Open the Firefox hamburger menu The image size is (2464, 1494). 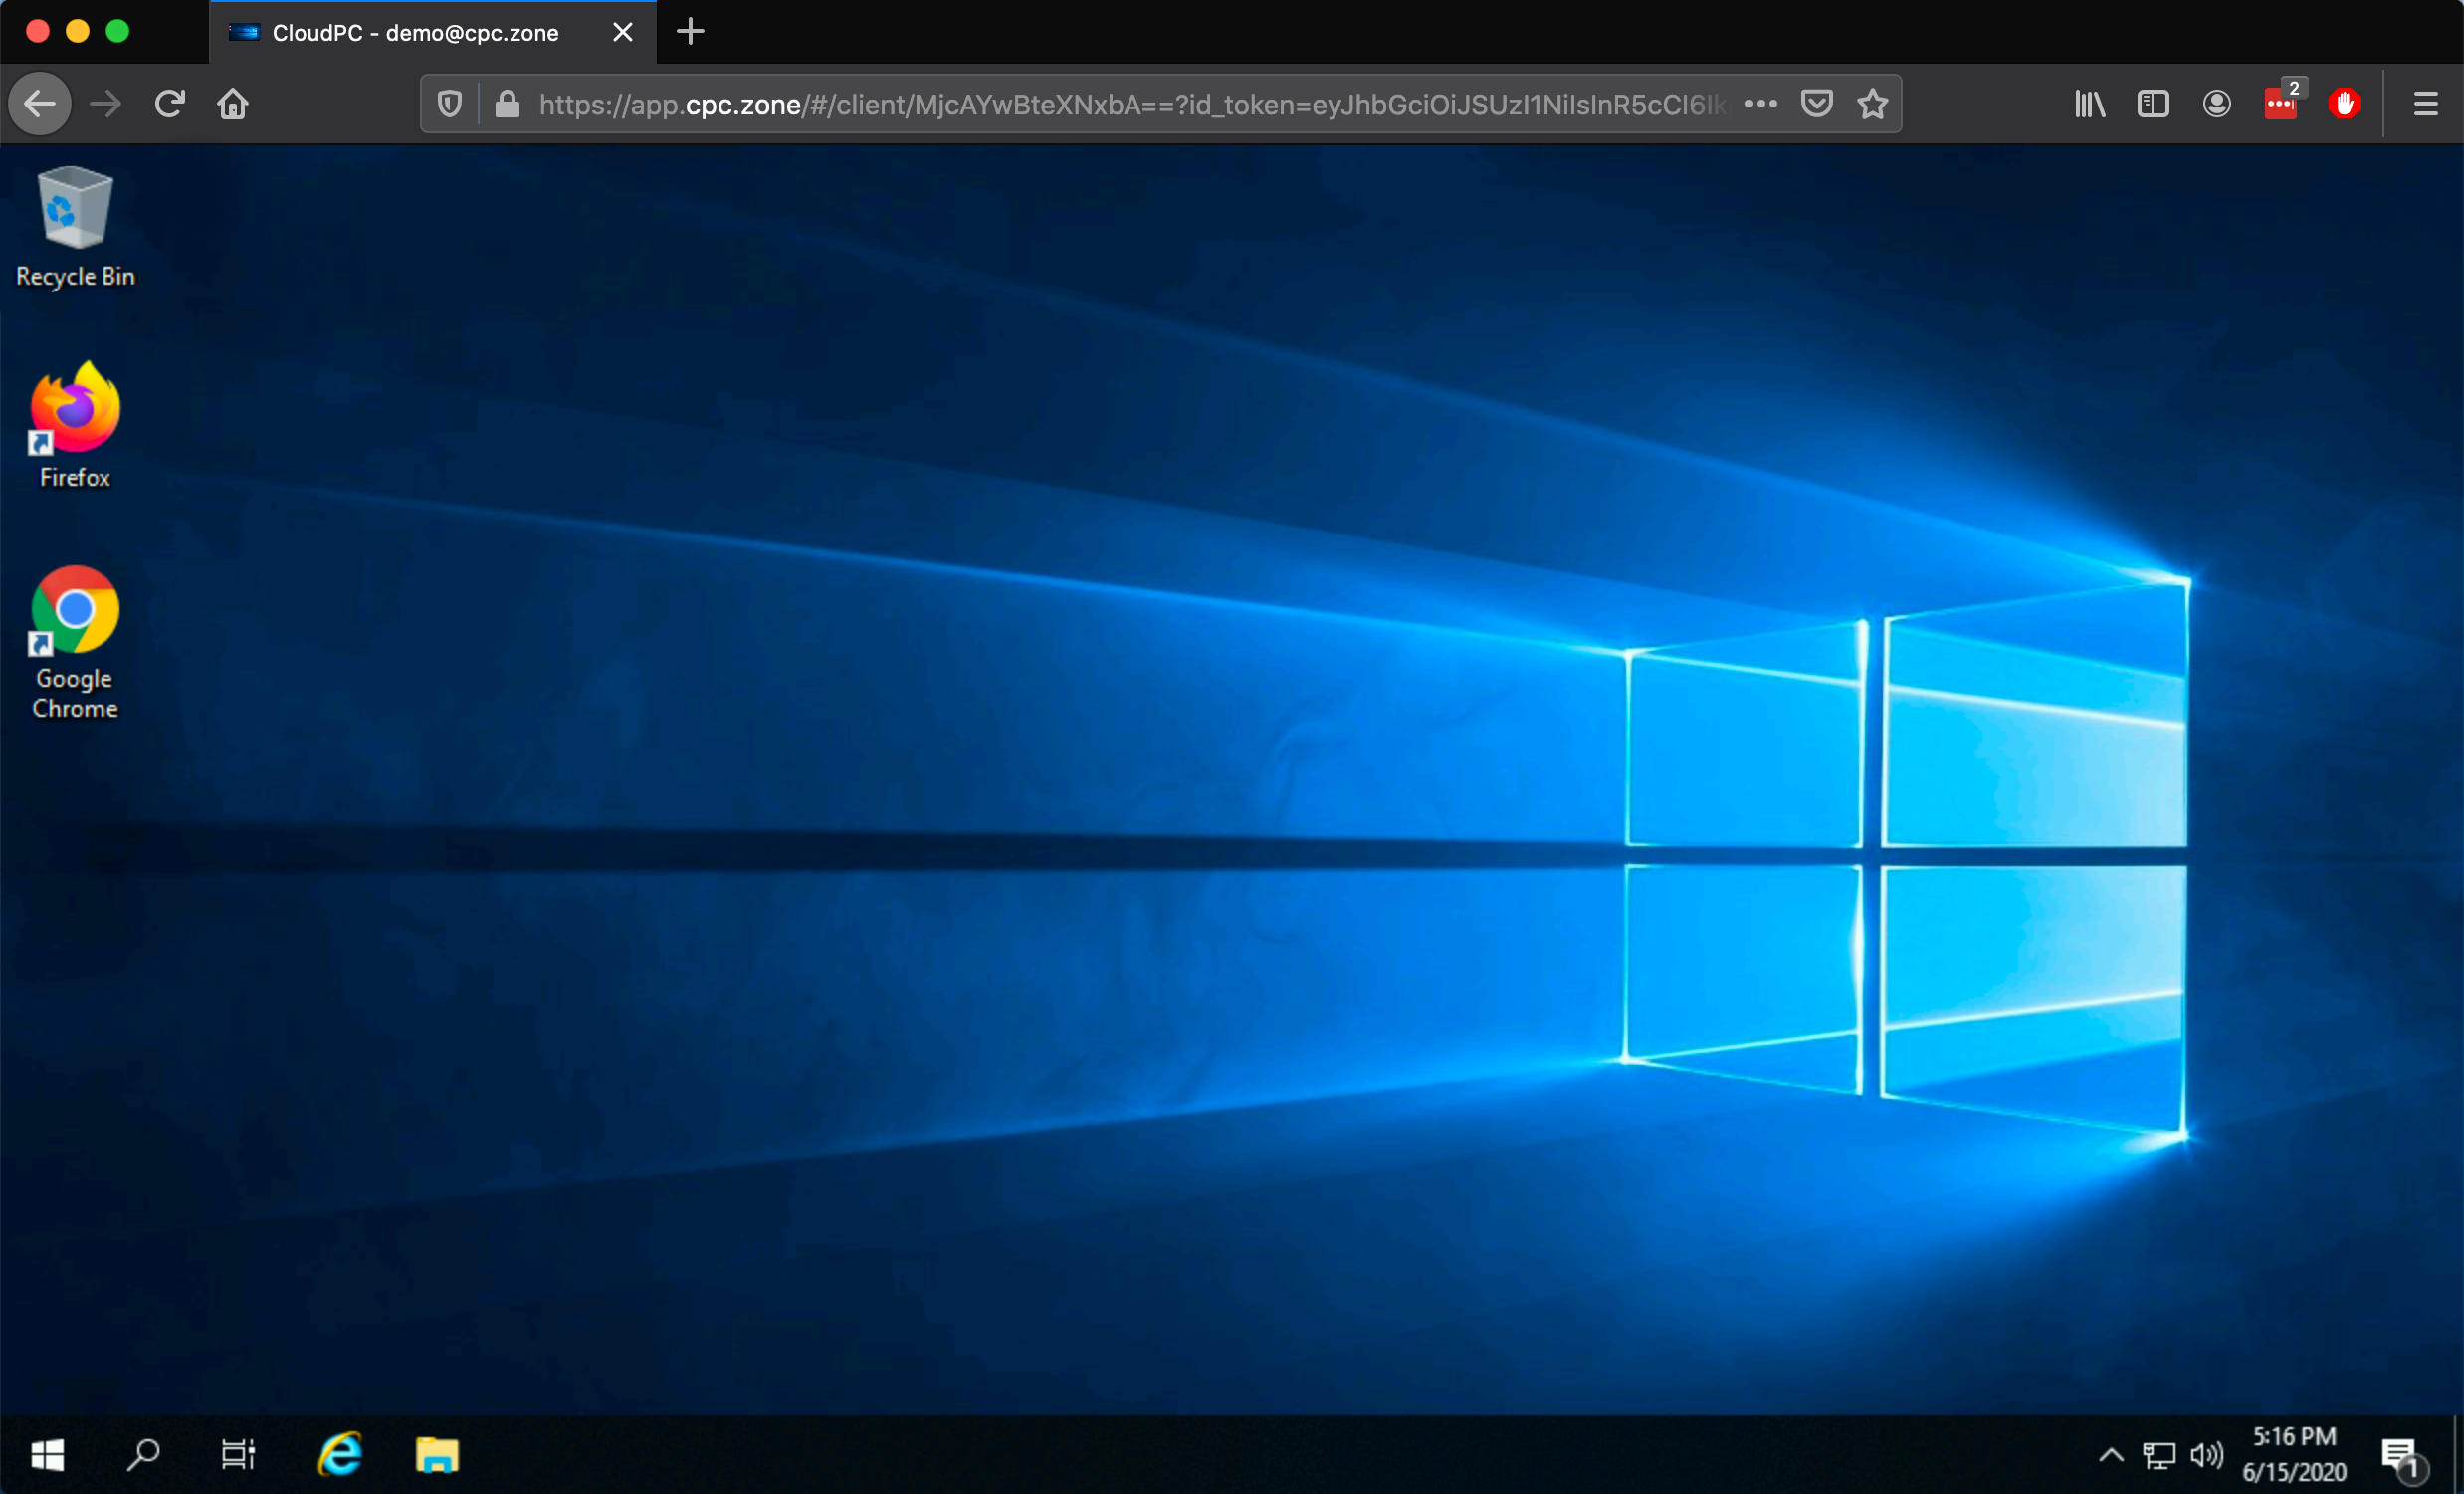(x=2425, y=104)
